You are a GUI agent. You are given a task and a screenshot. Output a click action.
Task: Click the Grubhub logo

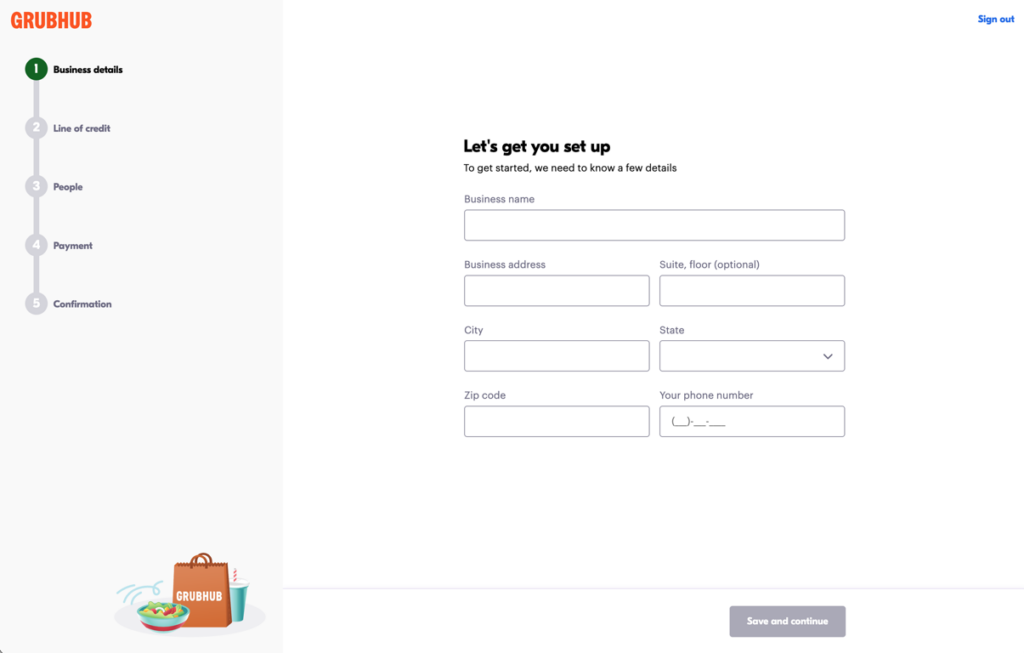[x=51, y=20]
